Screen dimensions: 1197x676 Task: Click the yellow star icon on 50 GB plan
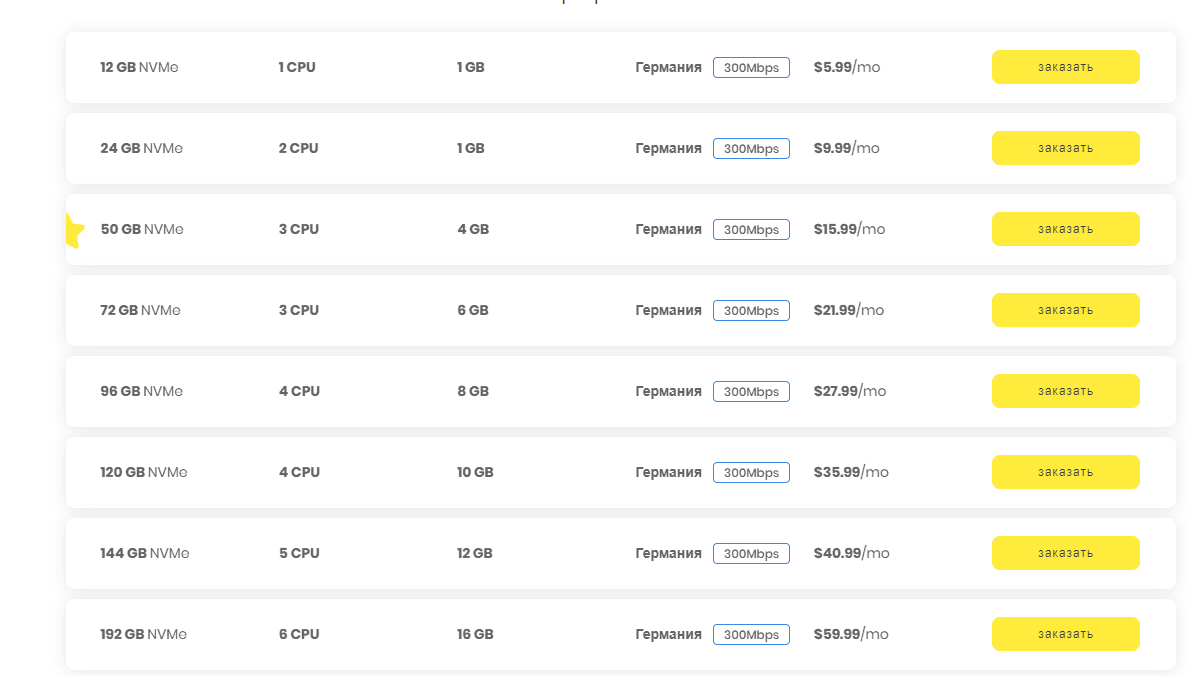click(x=74, y=231)
